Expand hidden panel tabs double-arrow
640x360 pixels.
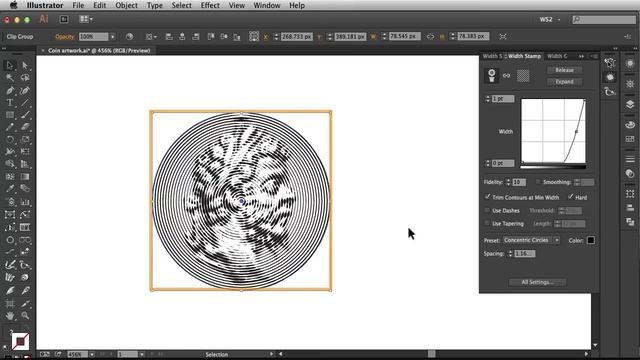click(x=581, y=56)
